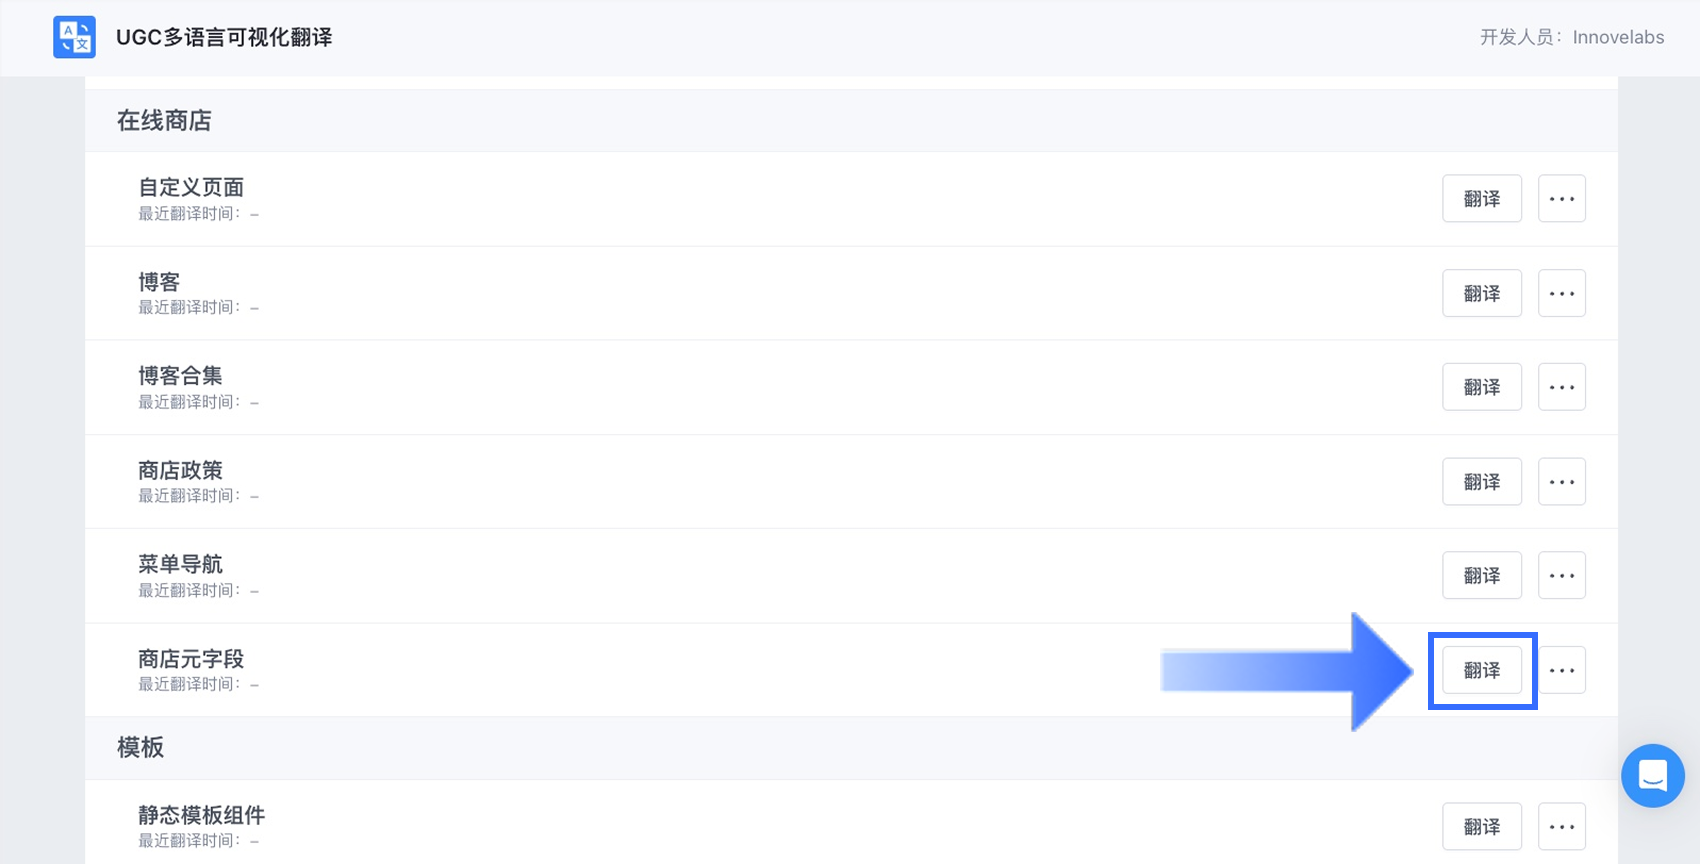
Task: Click the highlighted 翻译 button for 商店元字段
Action: (x=1482, y=670)
